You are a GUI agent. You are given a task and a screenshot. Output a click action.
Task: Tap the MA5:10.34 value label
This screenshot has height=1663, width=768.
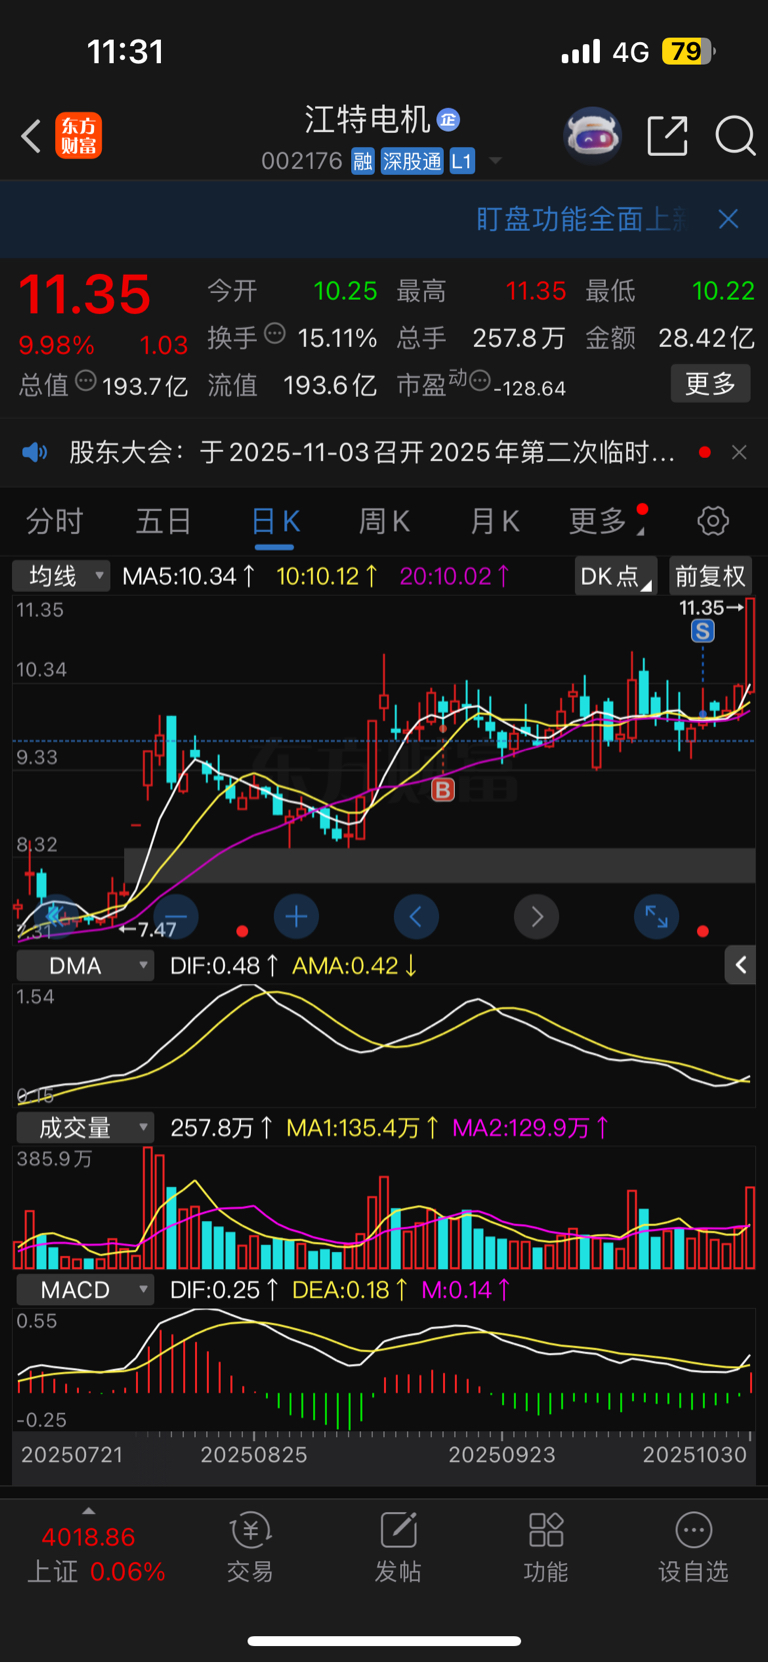189,576
